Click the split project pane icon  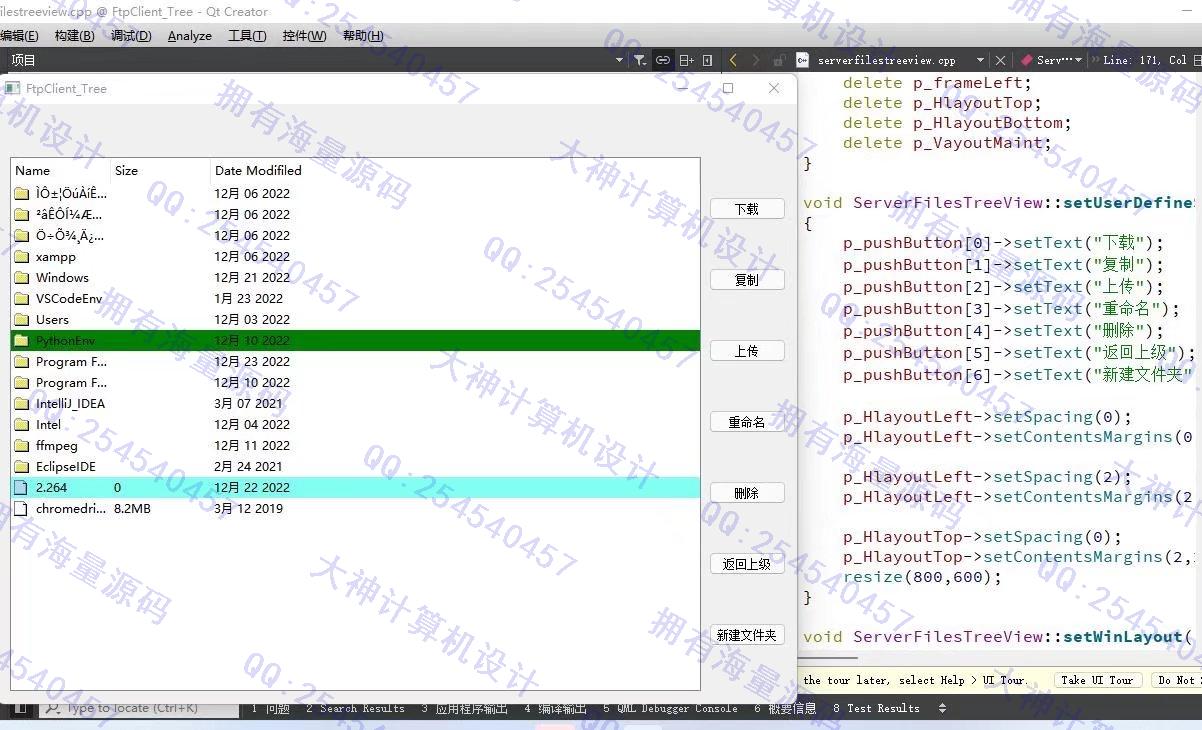686,60
